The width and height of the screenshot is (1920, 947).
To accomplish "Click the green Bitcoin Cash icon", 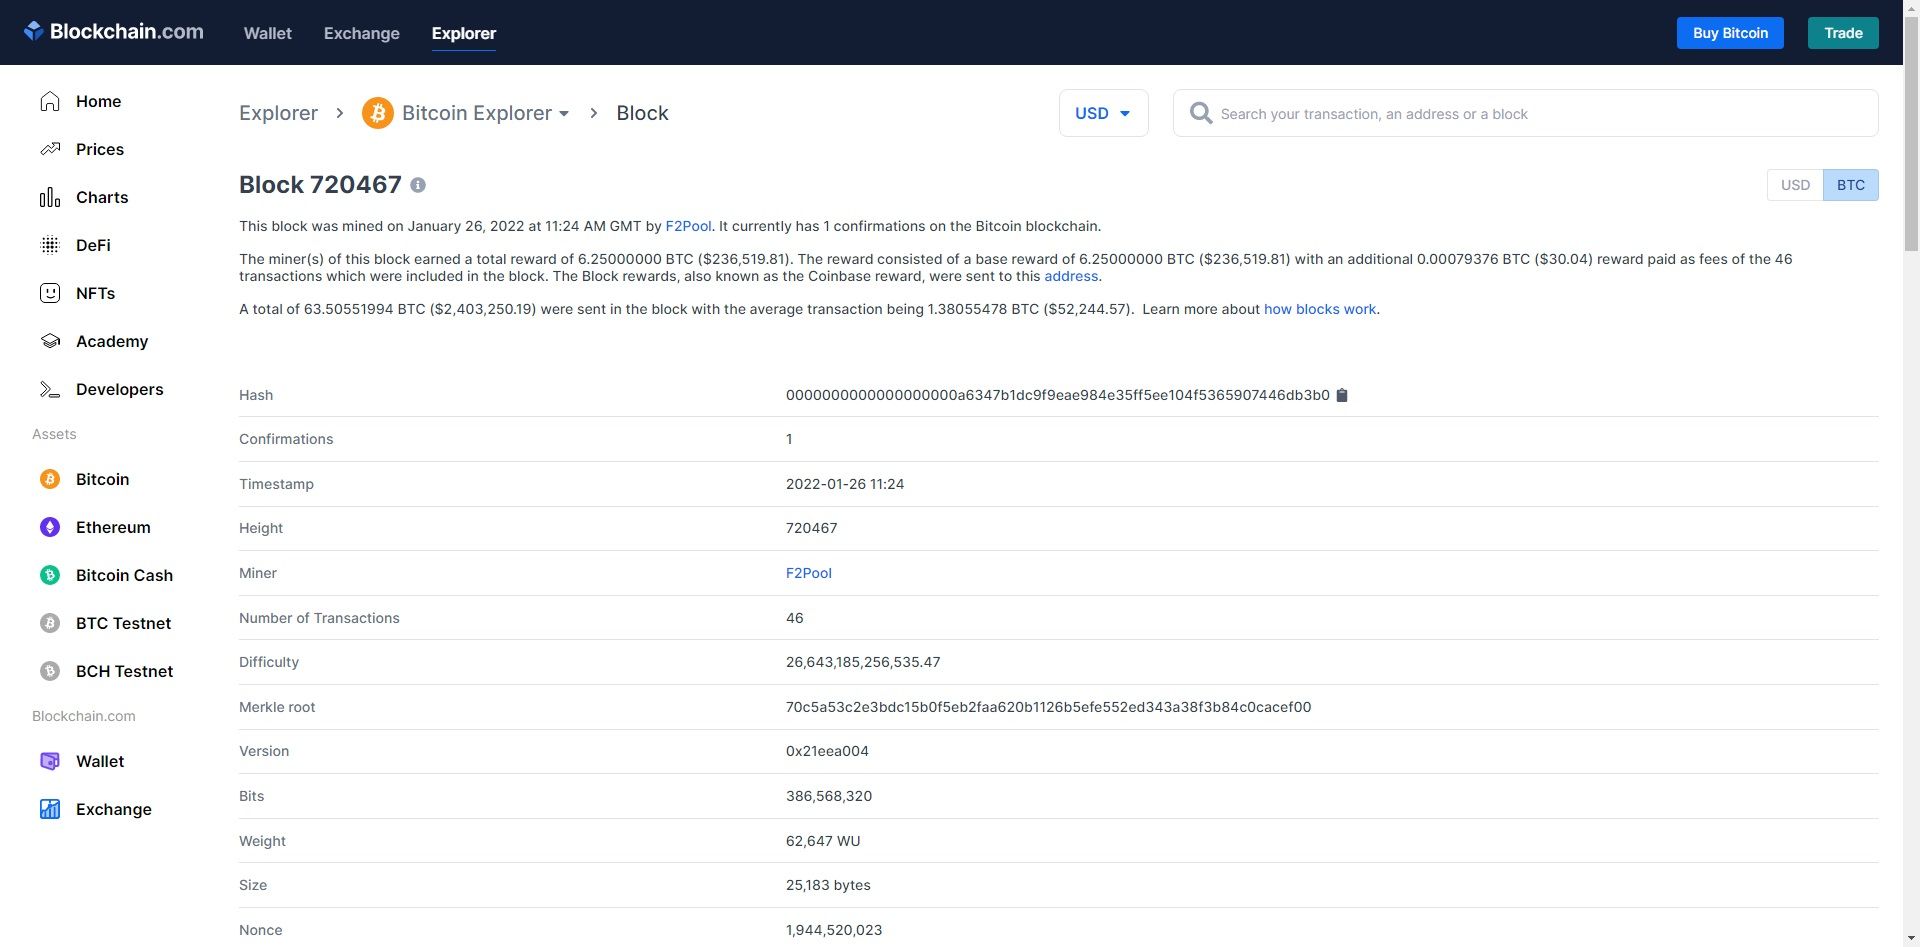I will (50, 575).
